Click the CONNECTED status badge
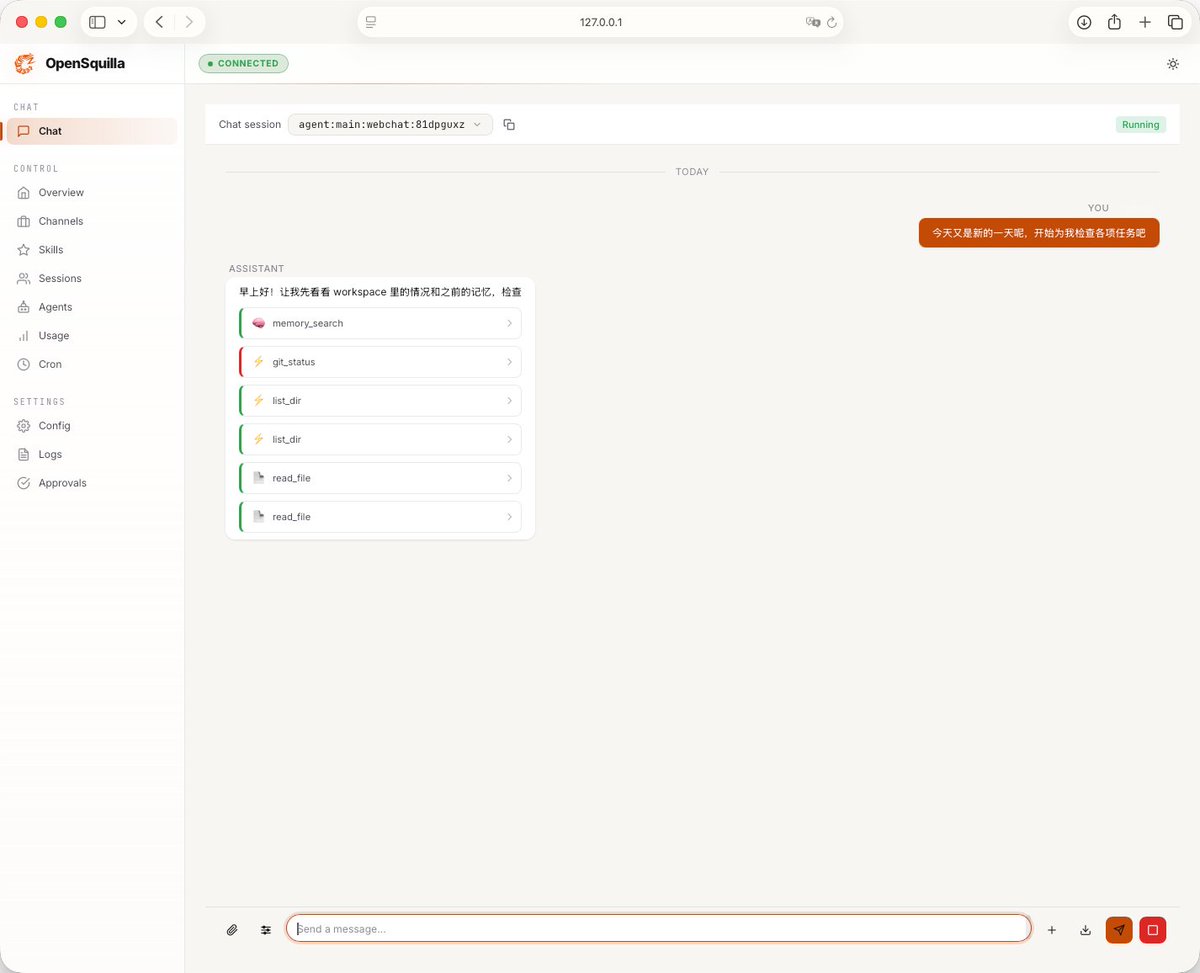Screen dimensions: 1200x973 244,64
